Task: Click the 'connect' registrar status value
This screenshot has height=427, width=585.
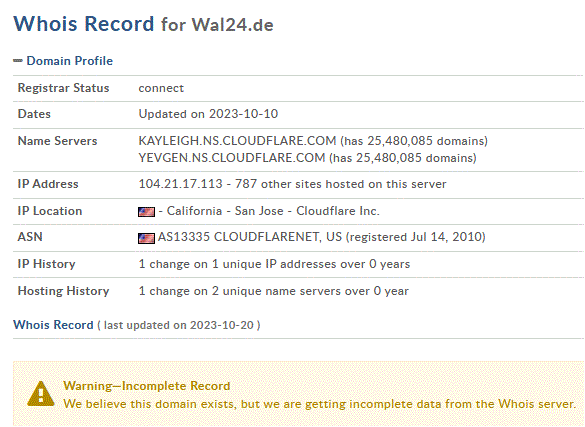Action: point(161,88)
